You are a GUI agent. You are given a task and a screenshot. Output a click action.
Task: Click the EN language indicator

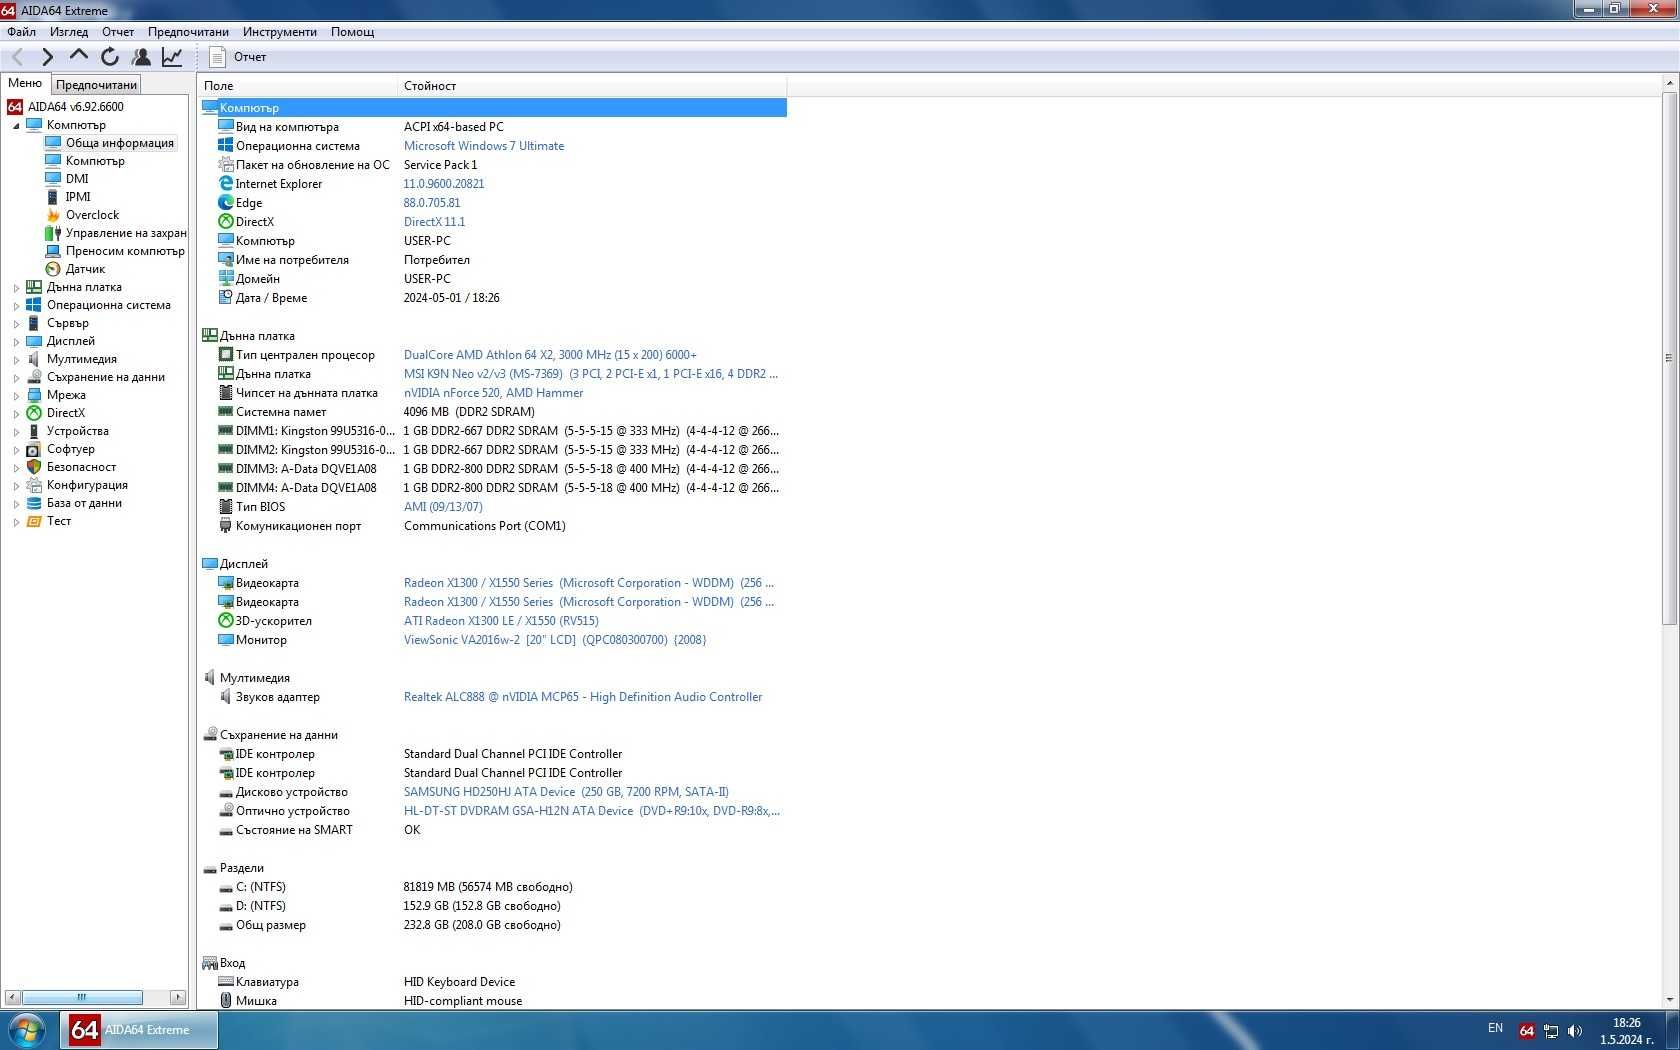(x=1495, y=1028)
